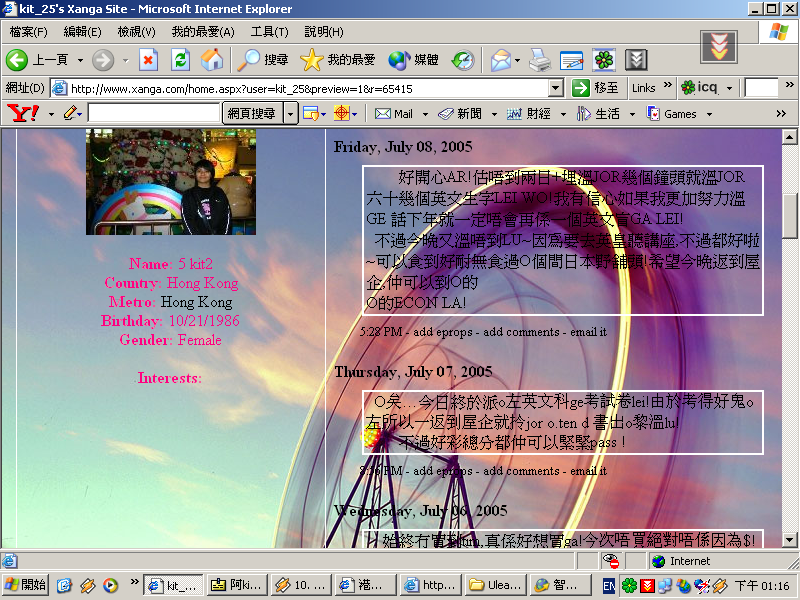Open Yahoo 生活 lifestyle
The image size is (800, 600).
coord(598,114)
